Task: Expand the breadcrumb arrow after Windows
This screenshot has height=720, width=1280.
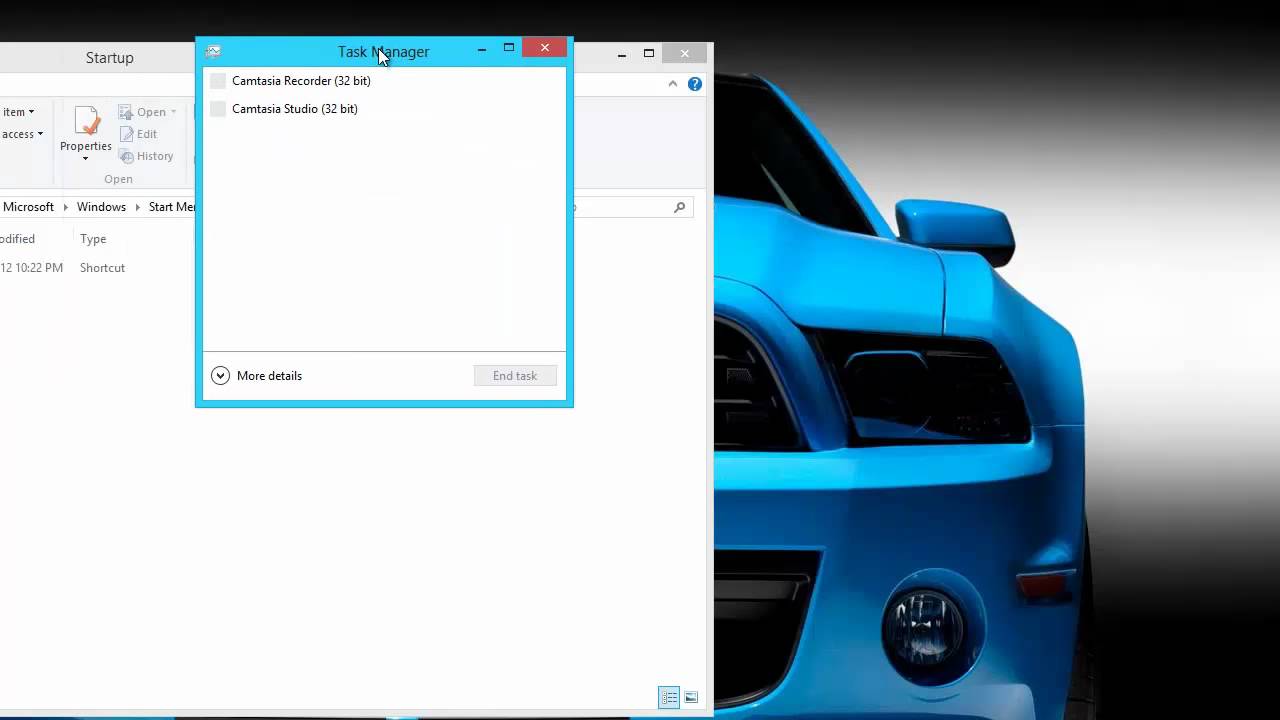Action: (138, 207)
